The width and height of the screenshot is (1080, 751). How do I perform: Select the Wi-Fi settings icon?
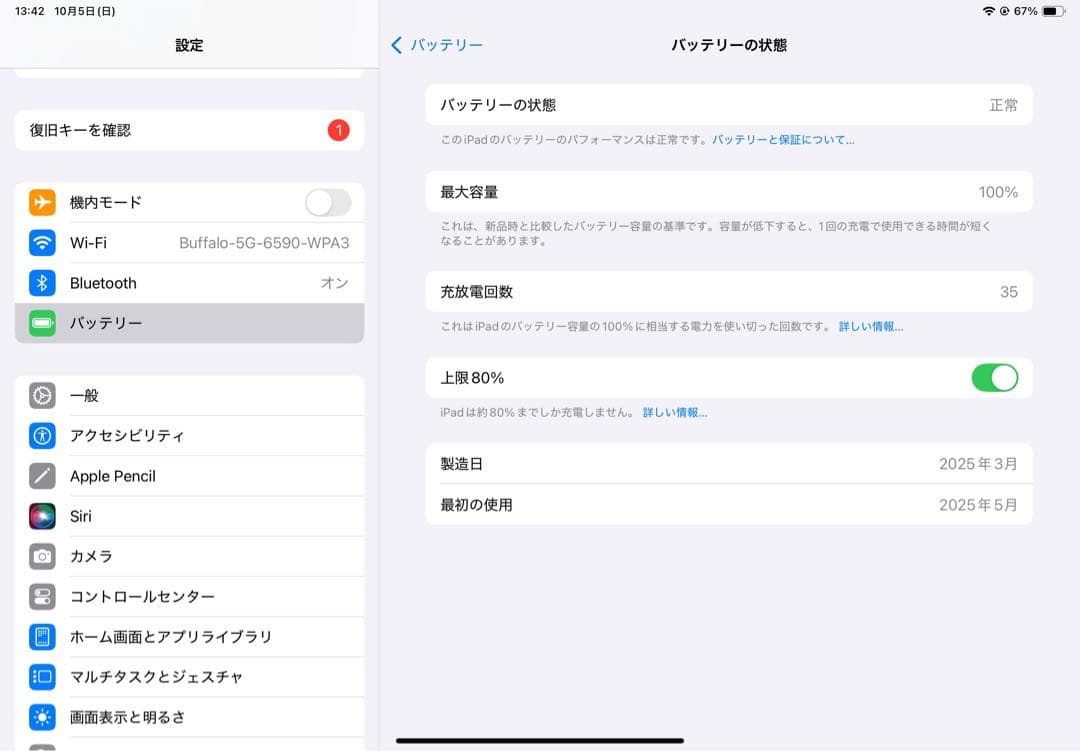tap(42, 243)
